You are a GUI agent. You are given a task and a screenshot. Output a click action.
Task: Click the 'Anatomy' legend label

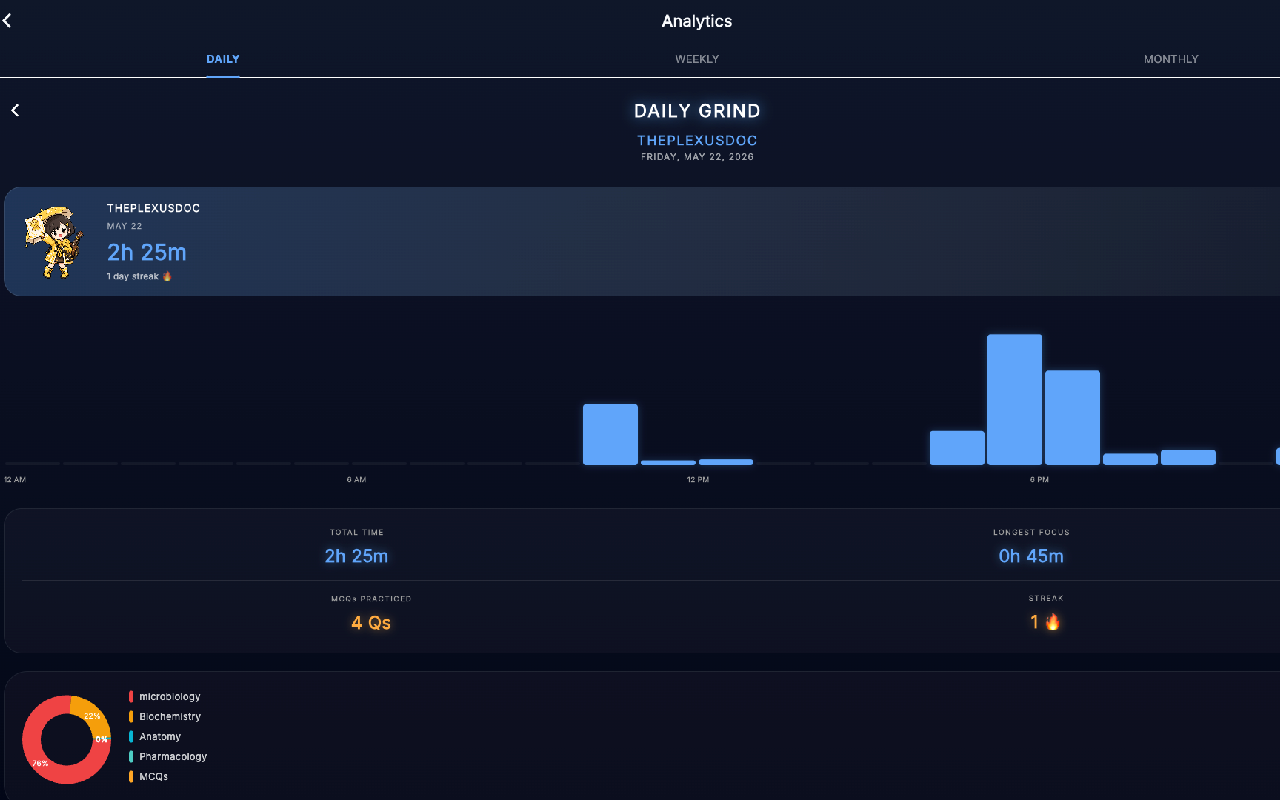click(x=160, y=736)
